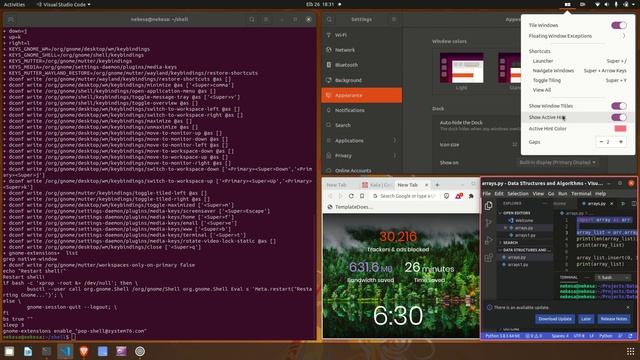
Task: Toggle Tile Windows switch
Action: pyautogui.click(x=619, y=25)
